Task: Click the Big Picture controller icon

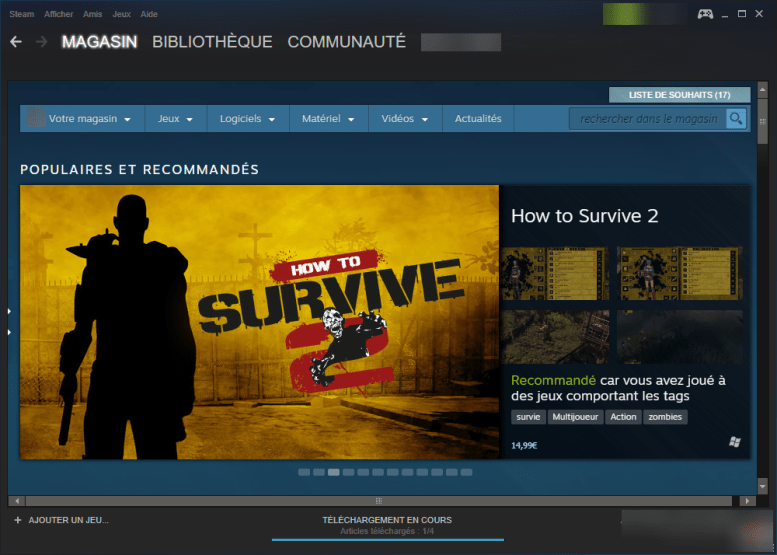Action: [705, 13]
